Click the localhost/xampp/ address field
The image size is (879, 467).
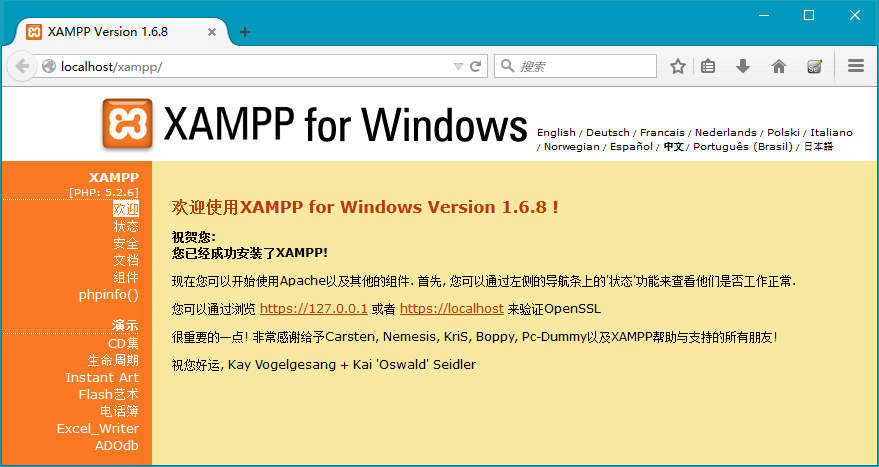tap(250, 67)
